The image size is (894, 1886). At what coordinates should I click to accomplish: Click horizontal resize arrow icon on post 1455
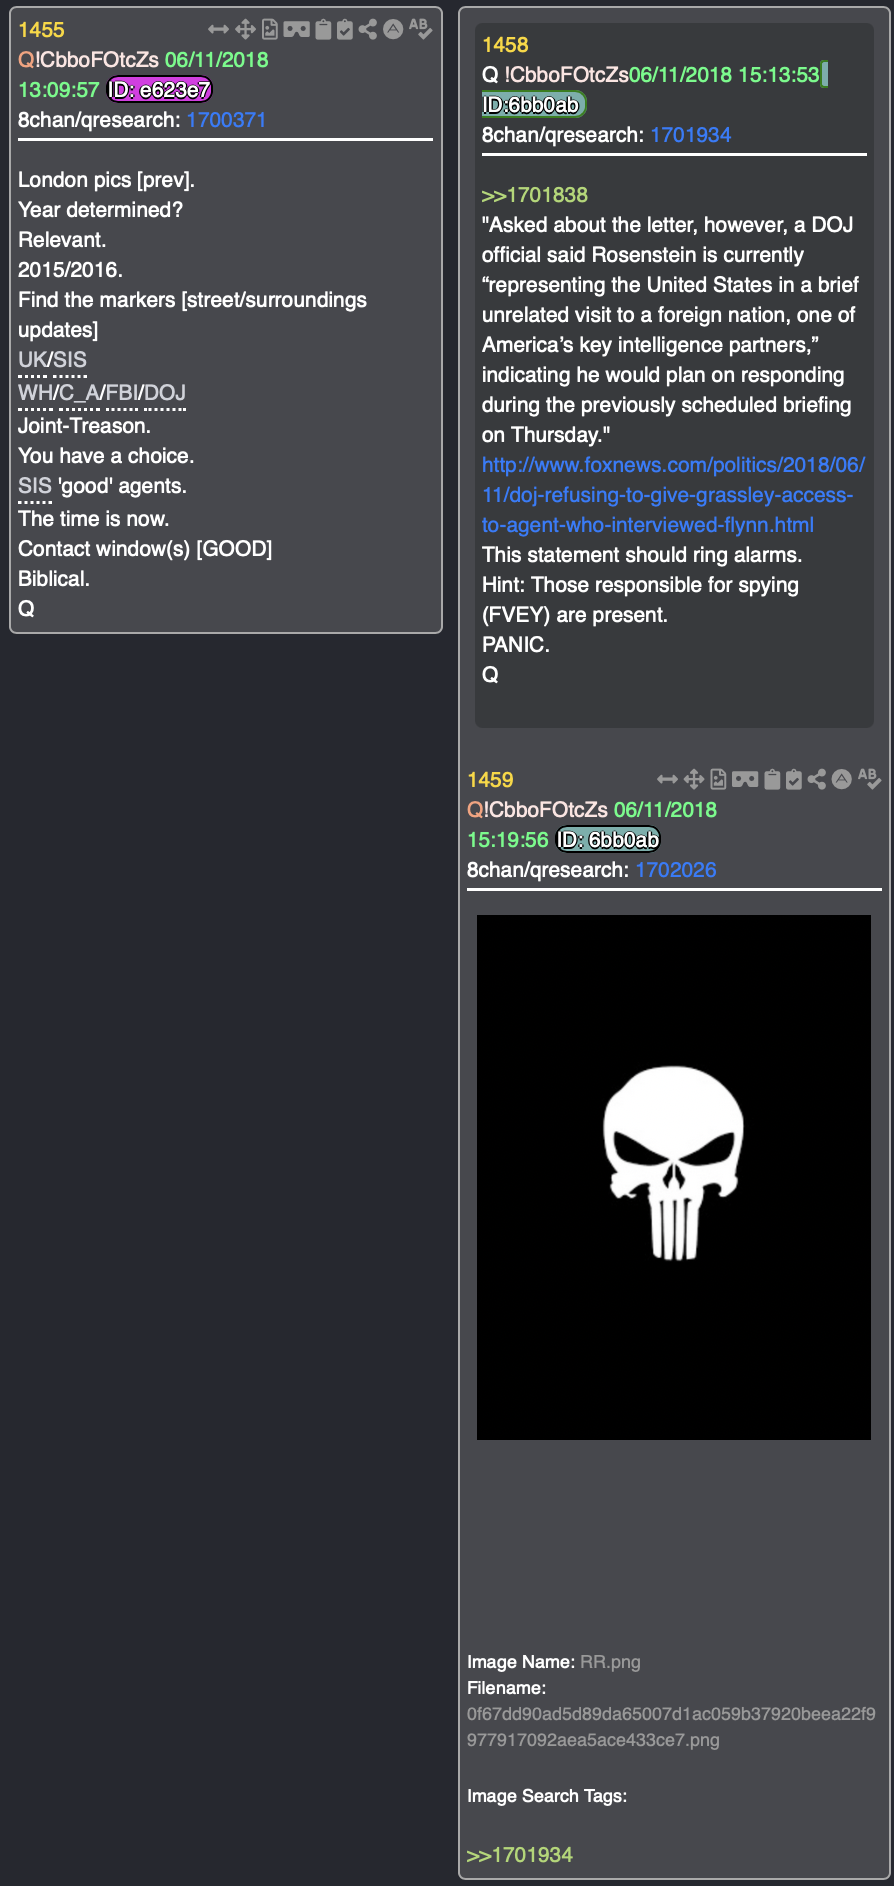218,30
